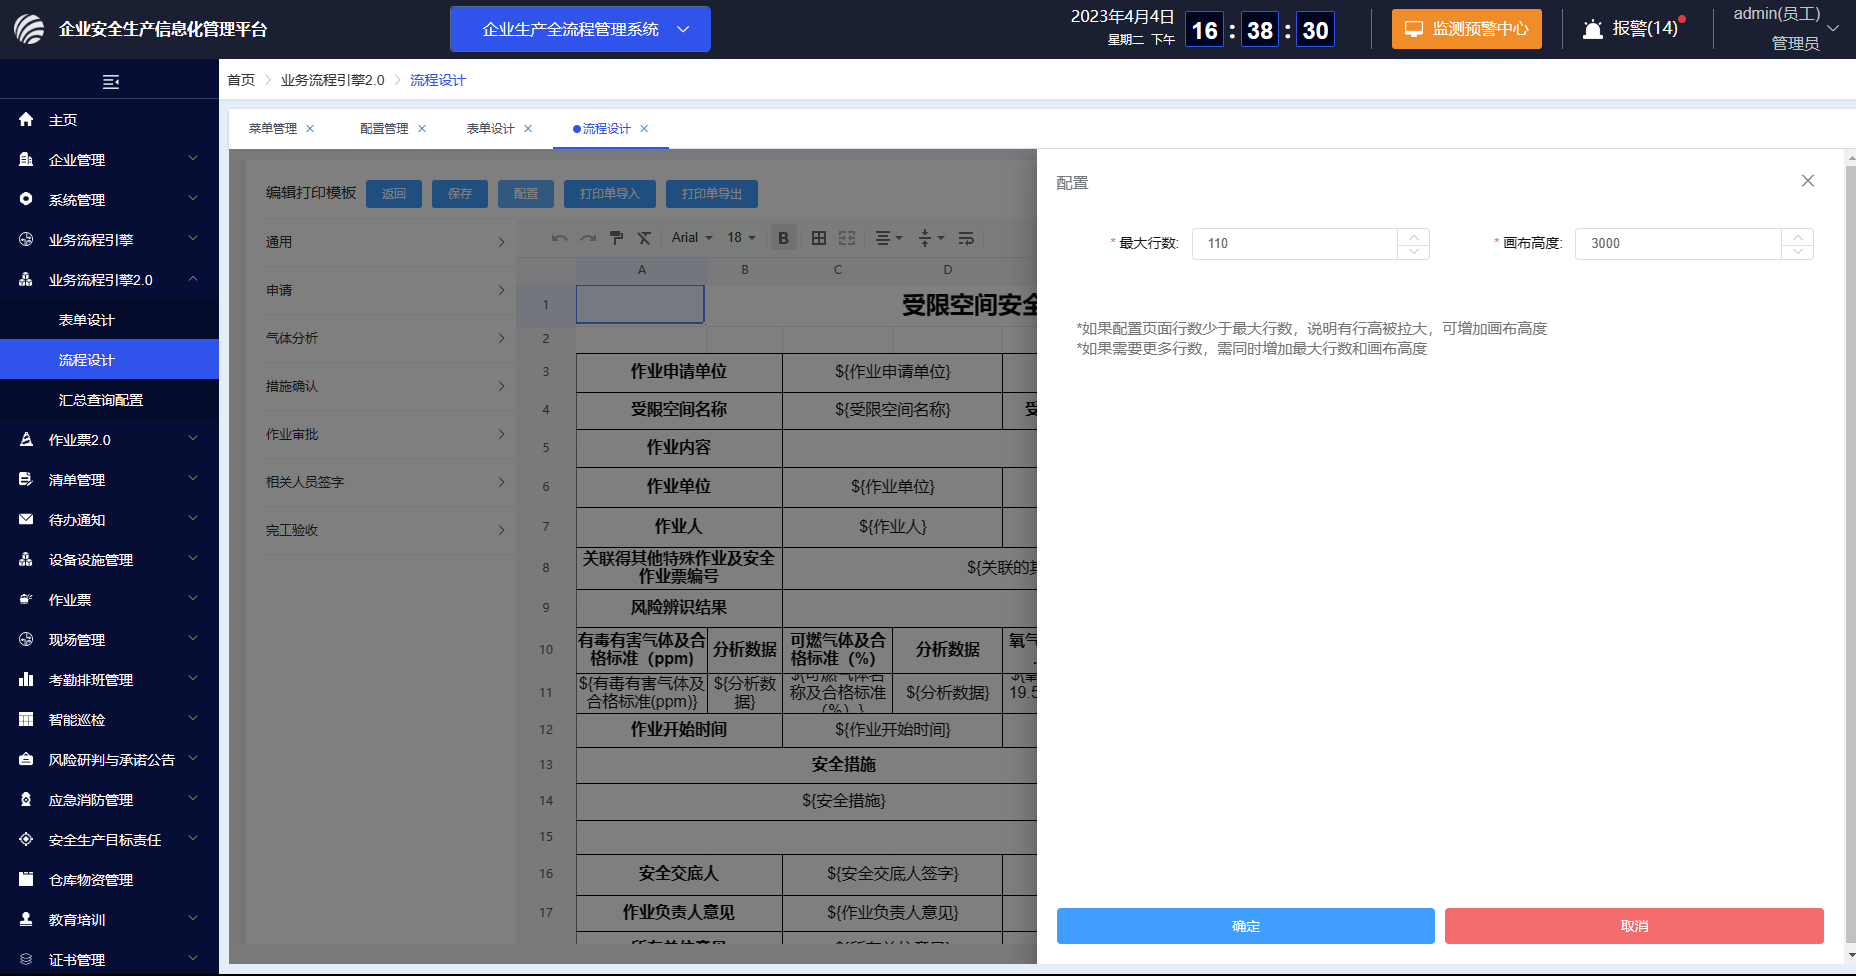The image size is (1856, 976).
Task: Expand 清单管理 in sidebar
Action: pos(109,479)
